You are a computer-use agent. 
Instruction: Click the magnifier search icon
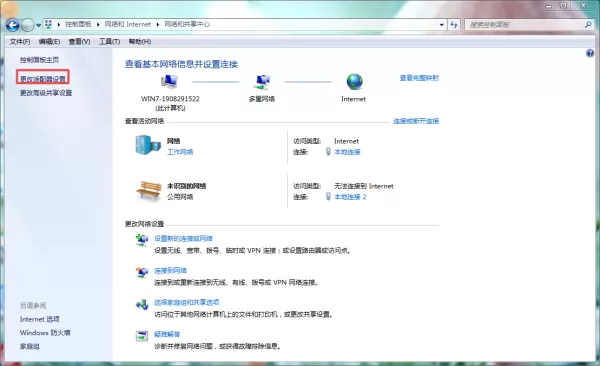tap(588, 25)
